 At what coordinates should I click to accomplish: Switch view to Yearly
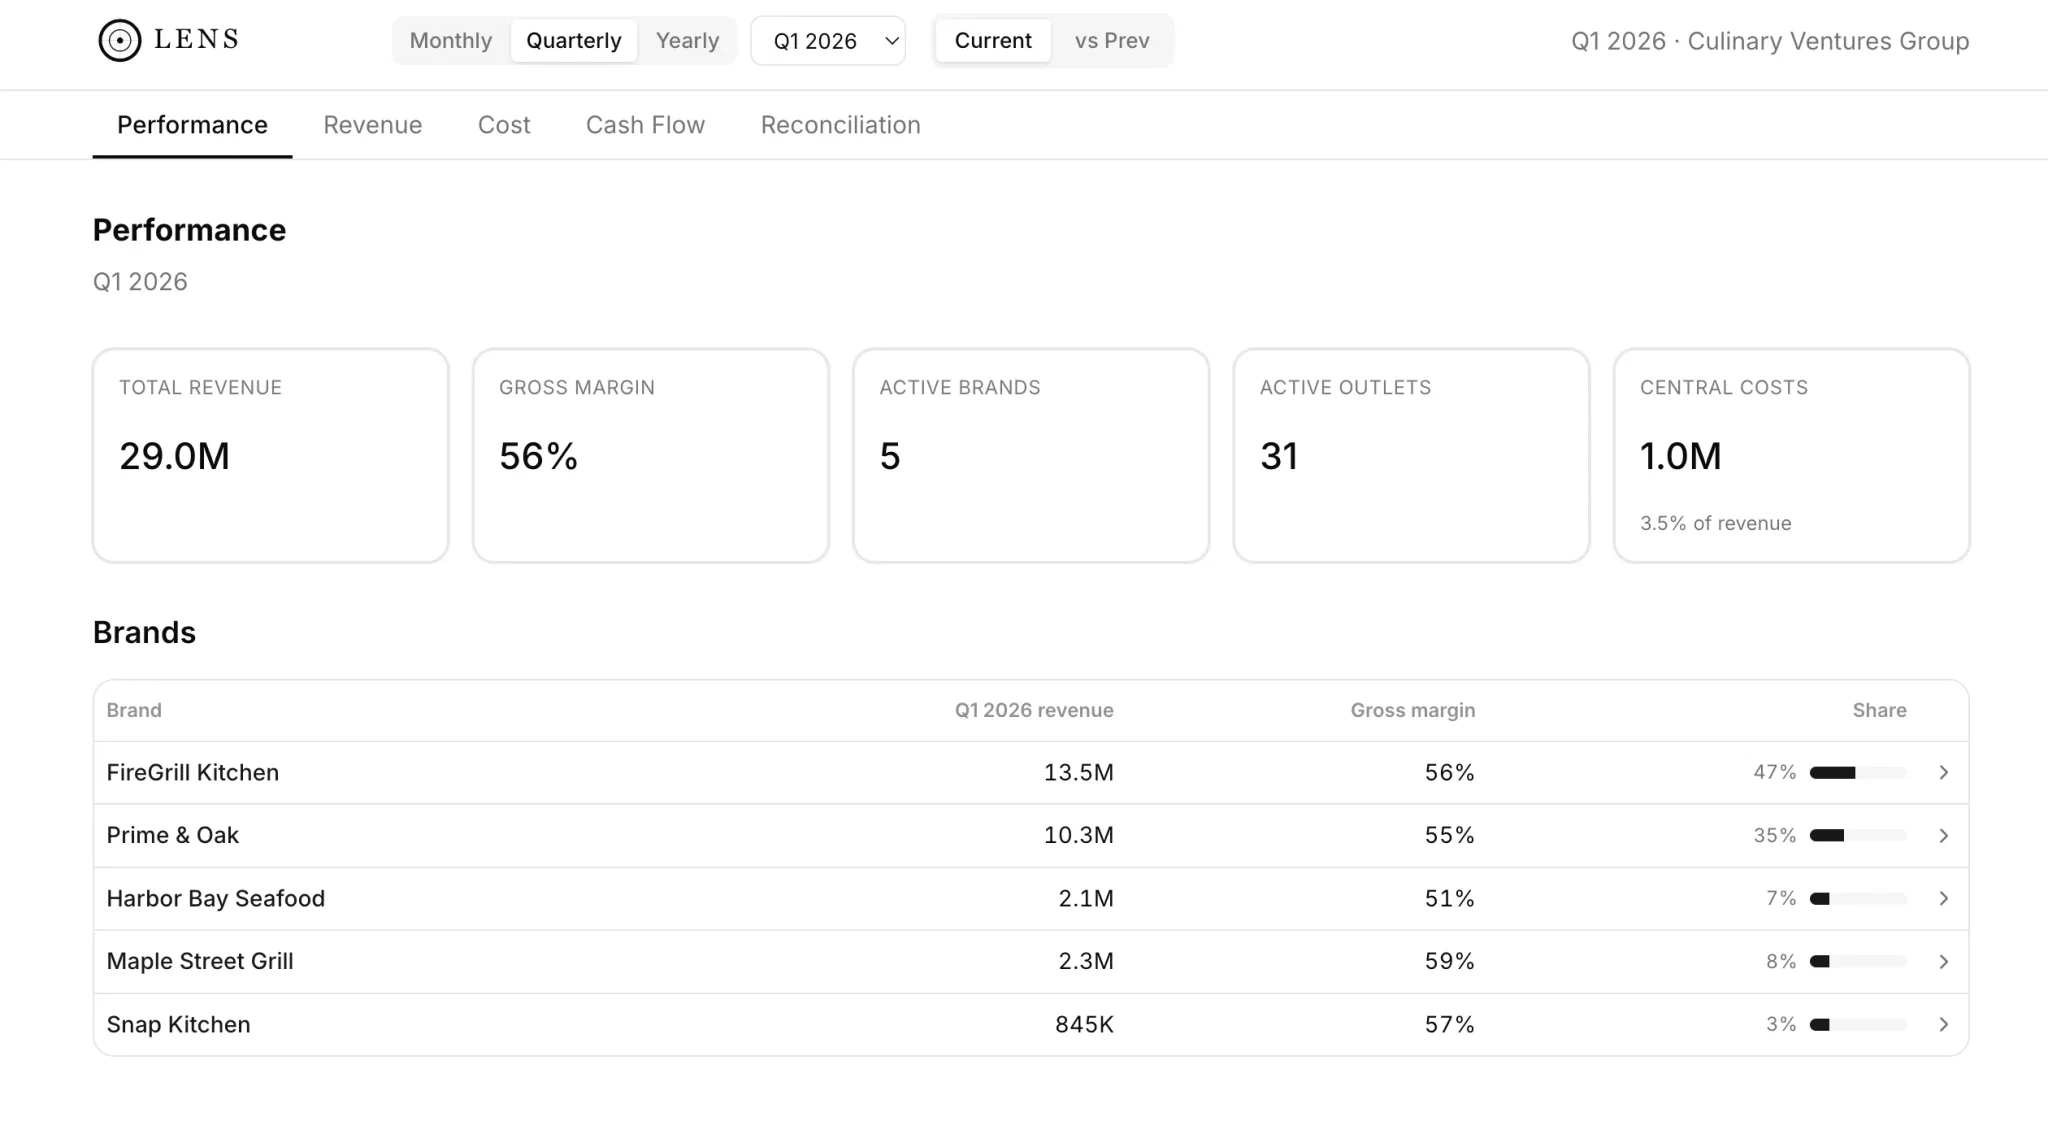pyautogui.click(x=687, y=41)
